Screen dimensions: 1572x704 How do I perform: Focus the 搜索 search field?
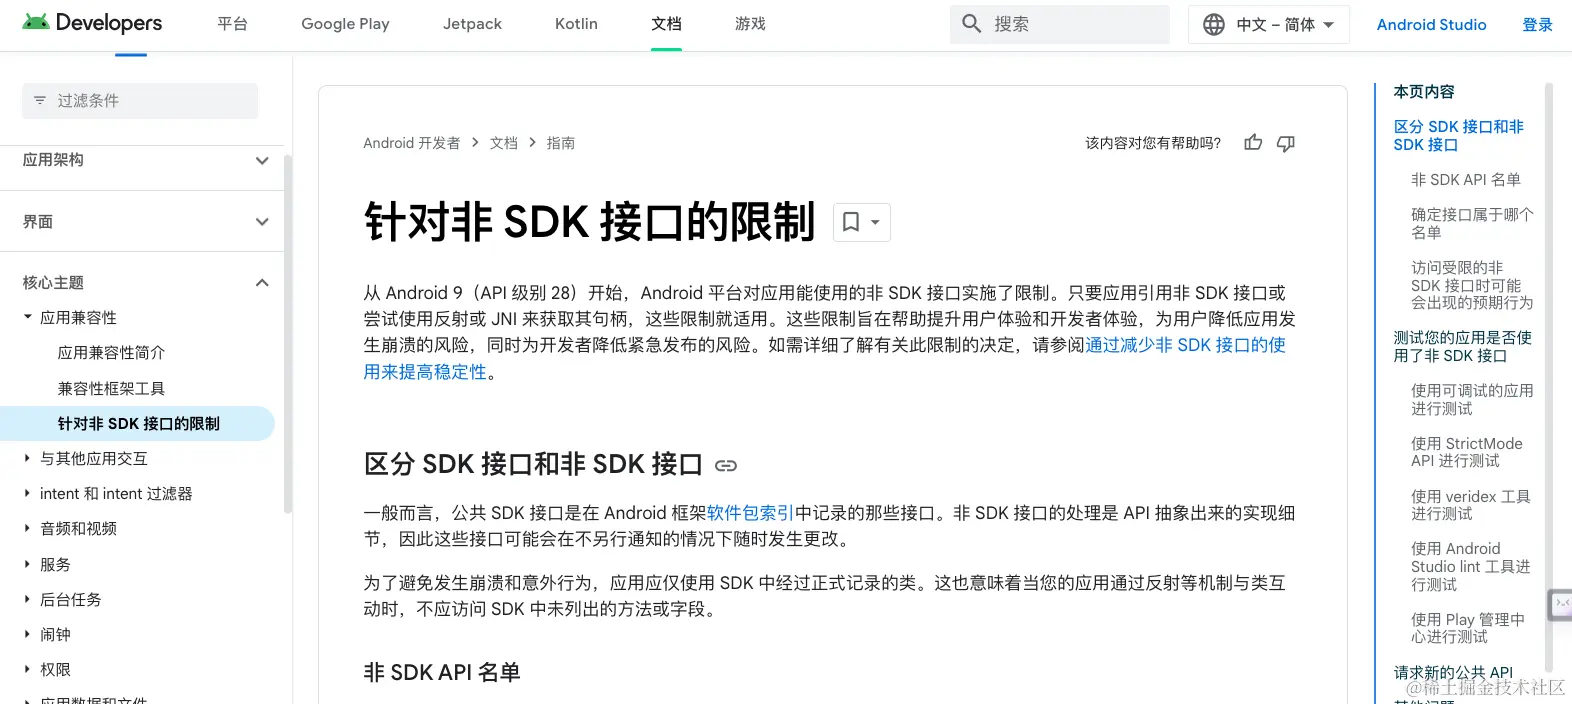pos(1060,24)
